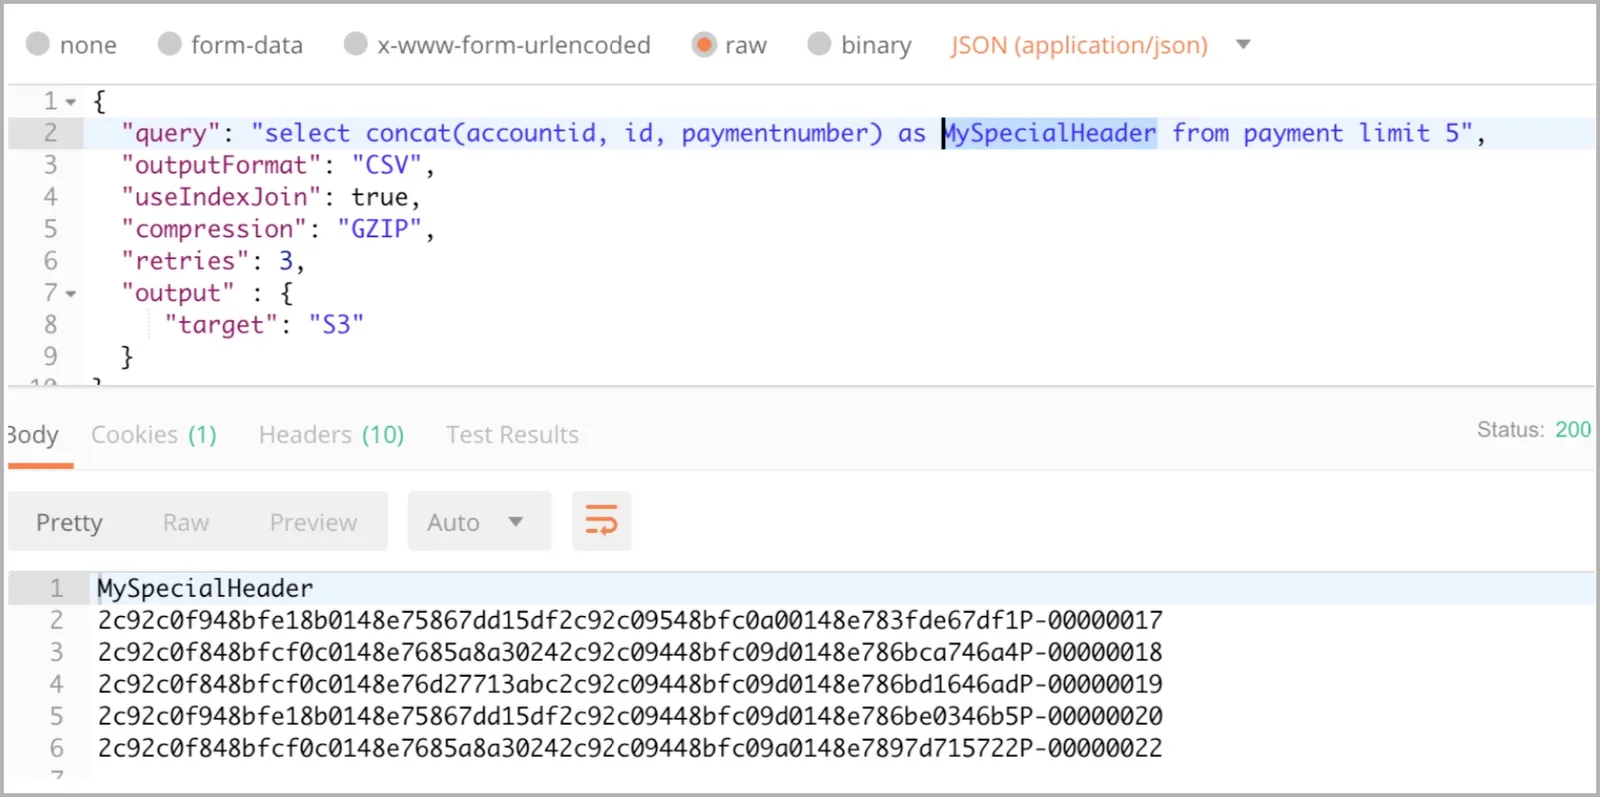Open the Auto format dropdown
This screenshot has width=1600, height=797.
click(479, 521)
